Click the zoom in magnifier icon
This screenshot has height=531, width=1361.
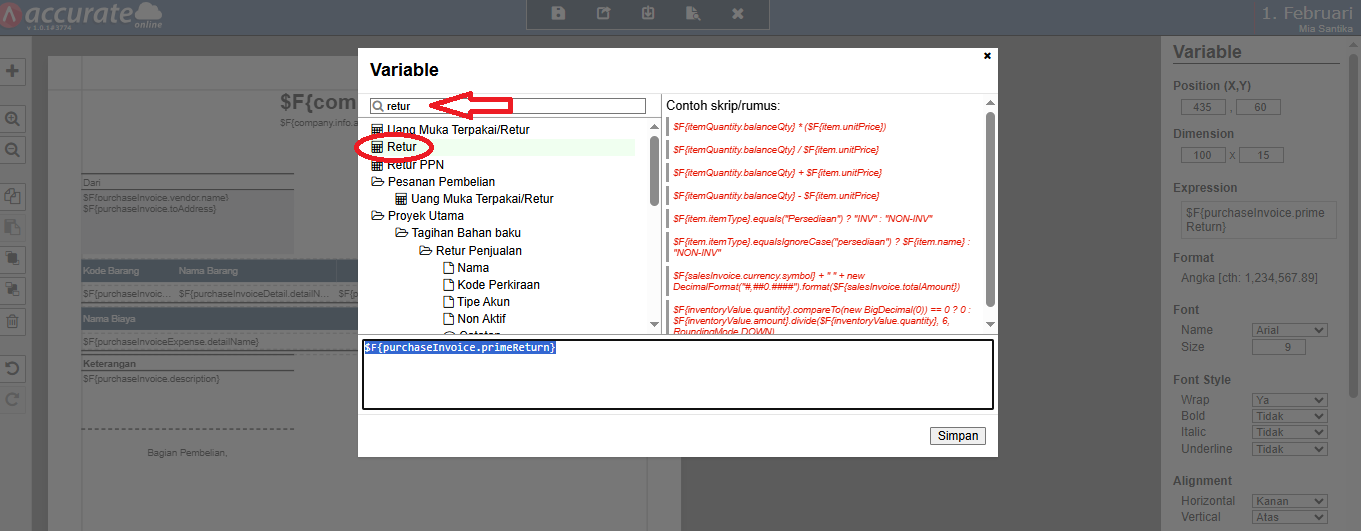(13, 118)
